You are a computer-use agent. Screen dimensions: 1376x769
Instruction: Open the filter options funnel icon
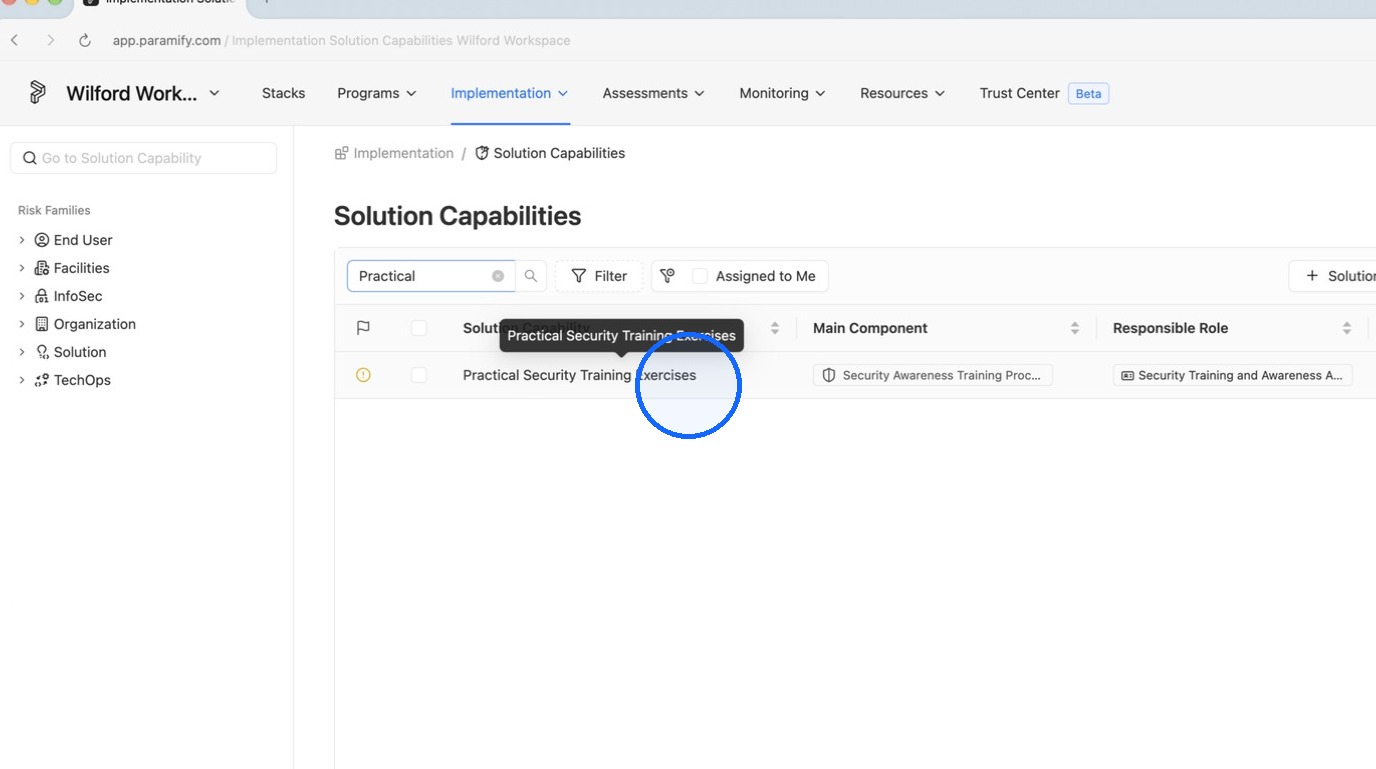point(668,276)
